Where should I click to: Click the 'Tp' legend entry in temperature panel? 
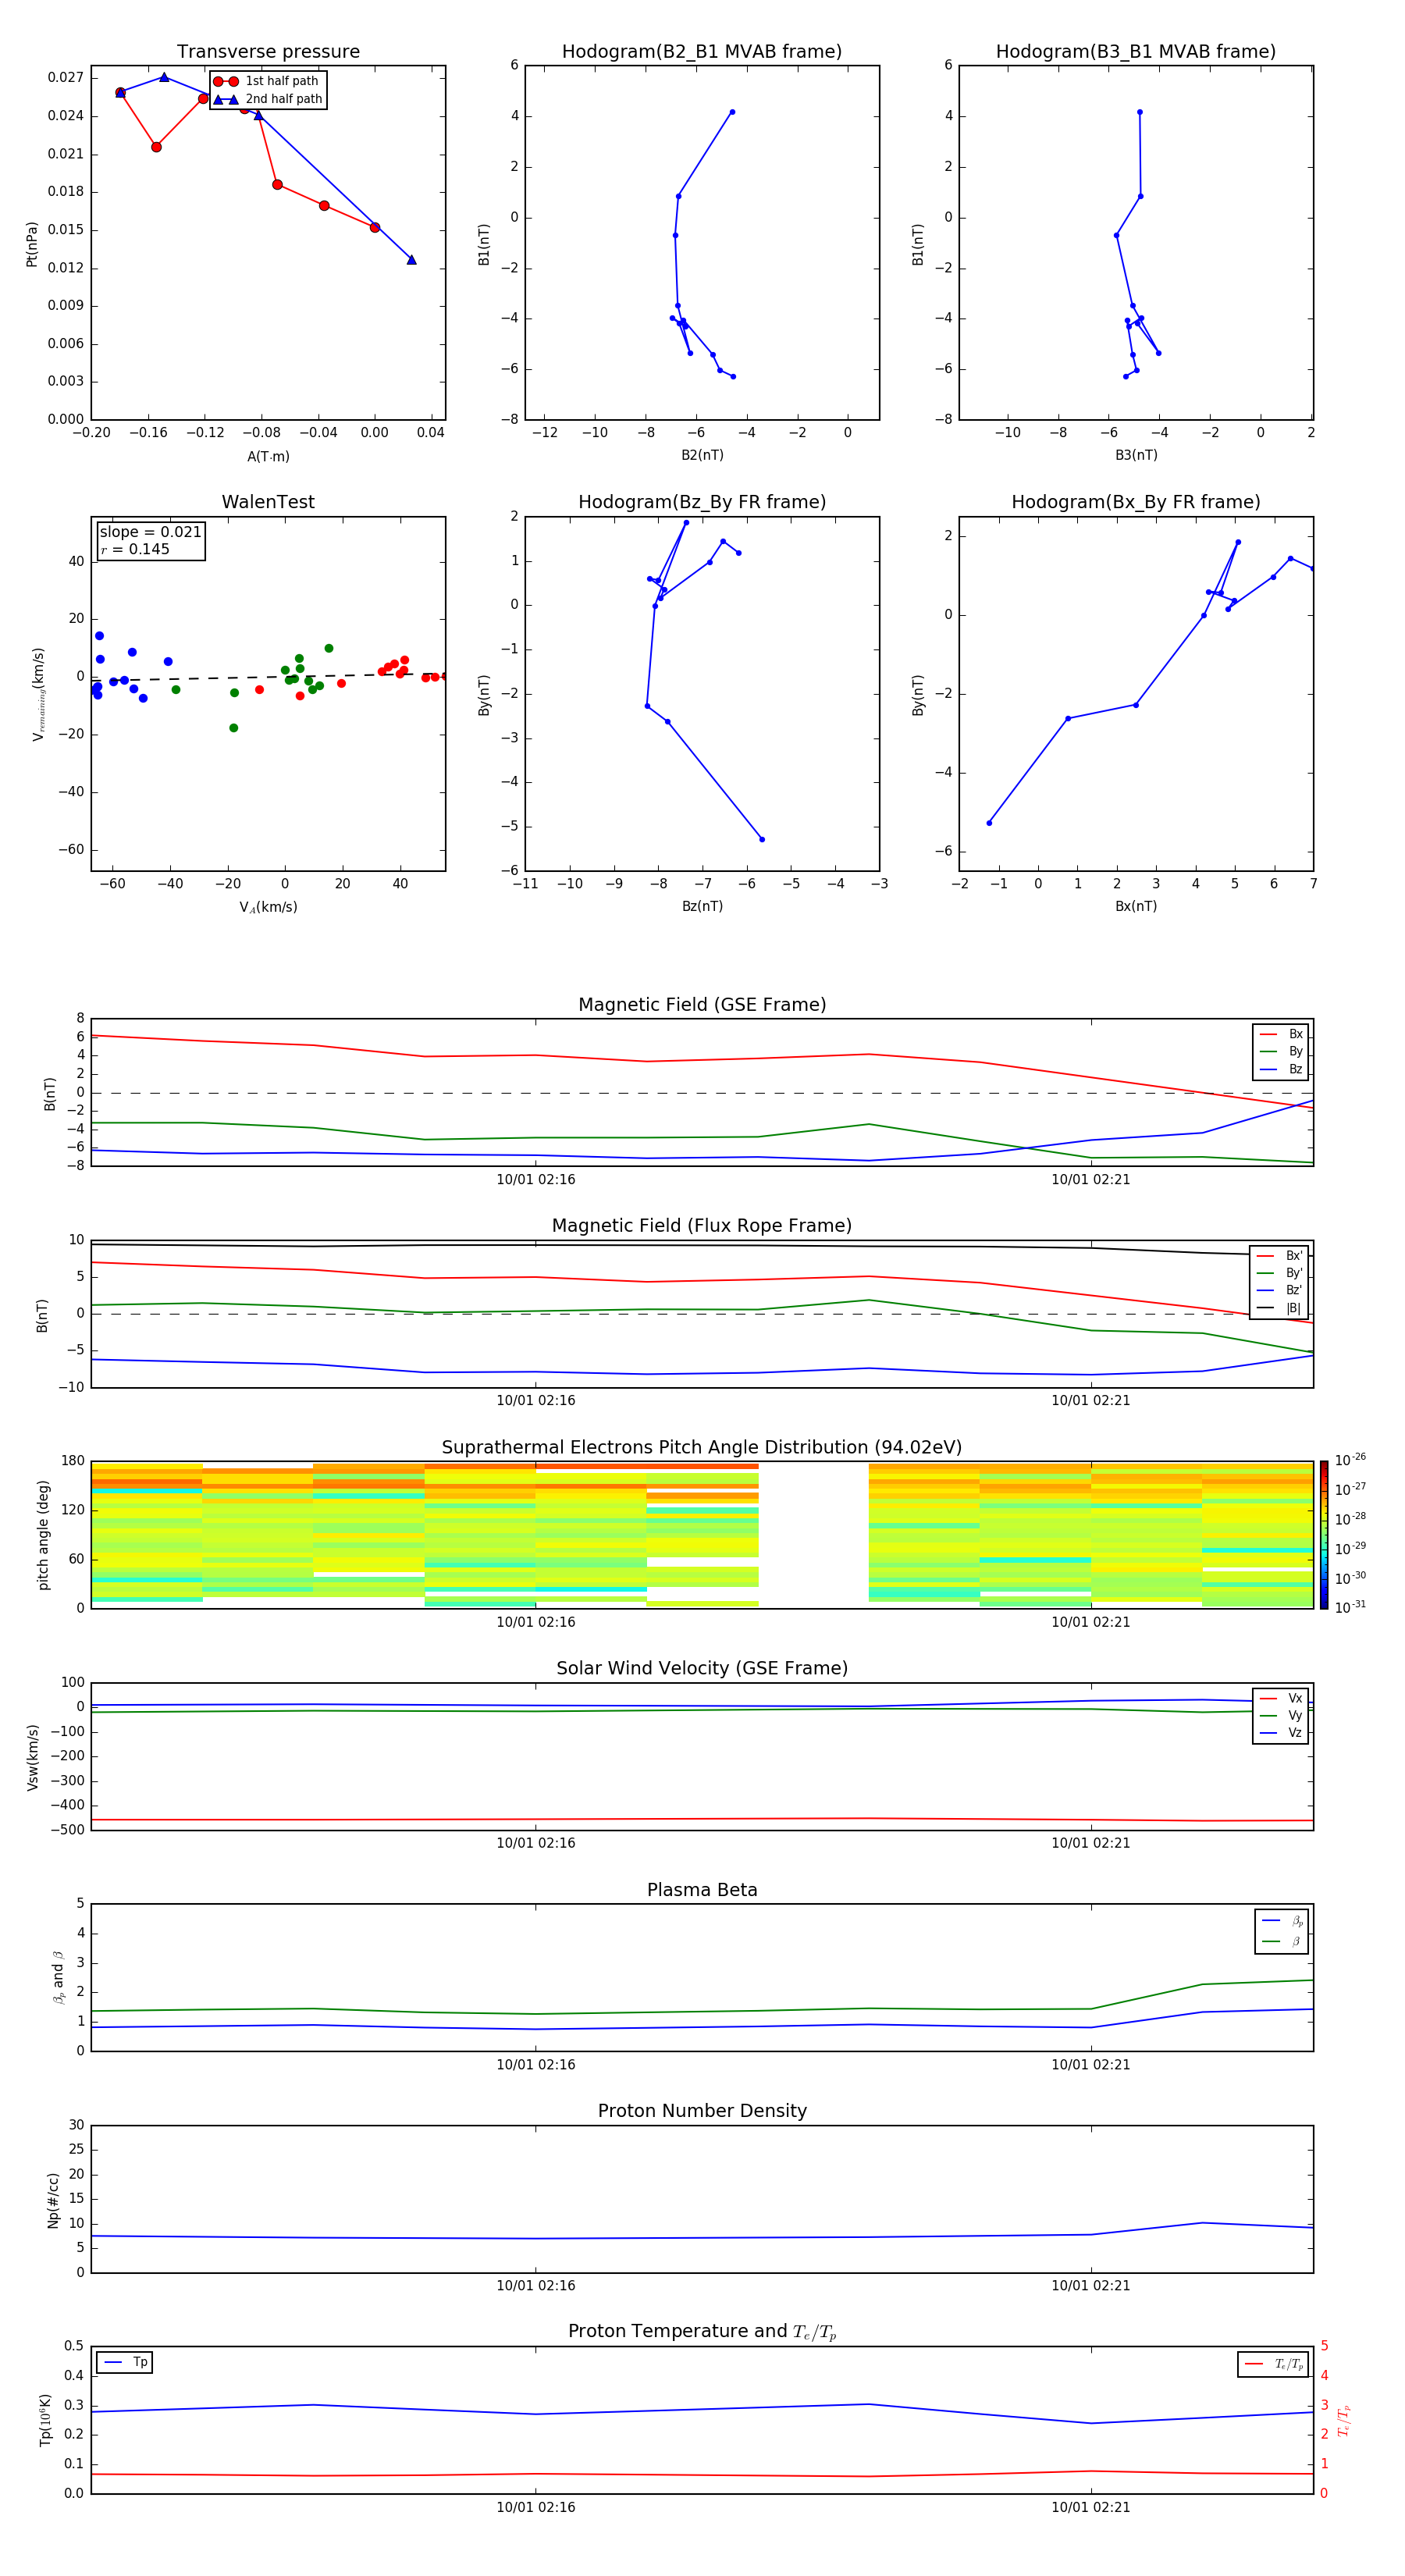pyautogui.click(x=125, y=2363)
